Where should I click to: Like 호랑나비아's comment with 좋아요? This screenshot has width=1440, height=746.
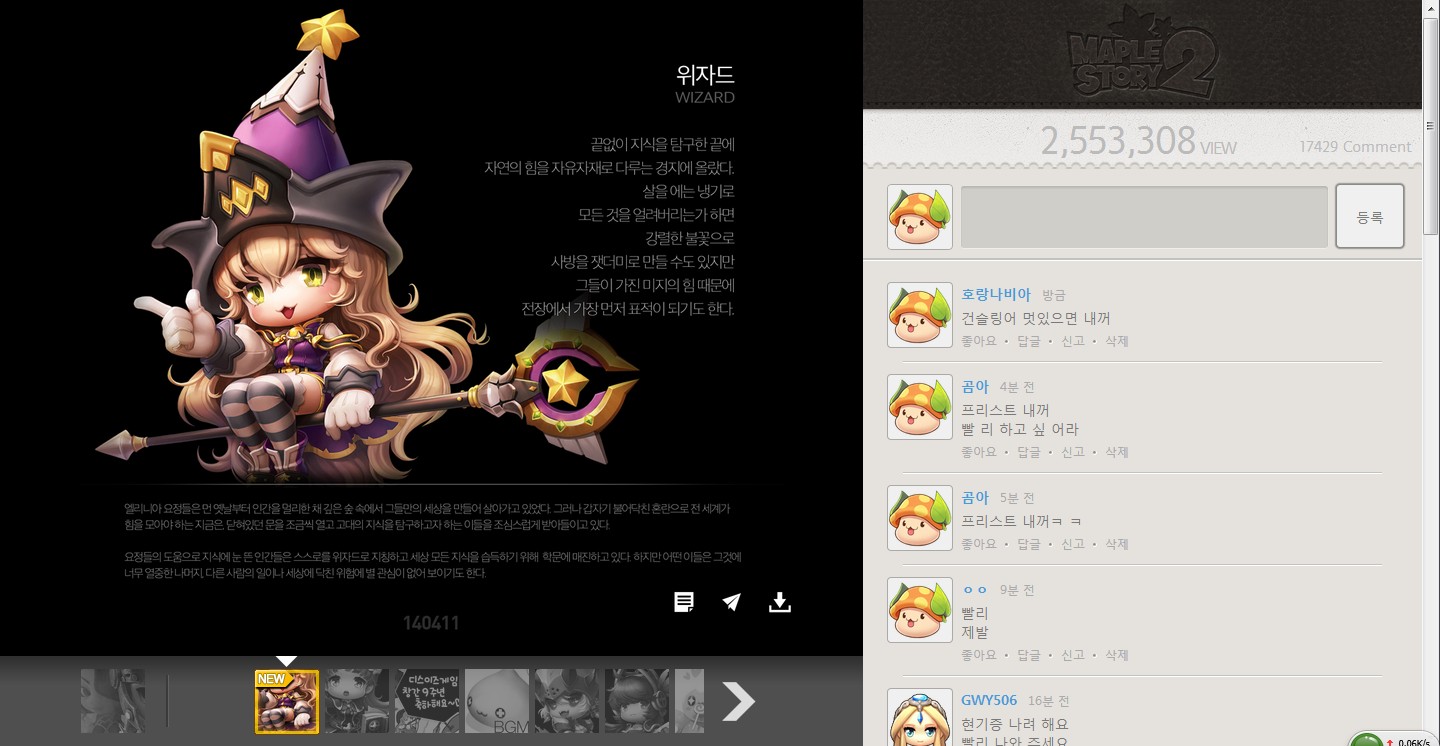pyautogui.click(x=979, y=341)
